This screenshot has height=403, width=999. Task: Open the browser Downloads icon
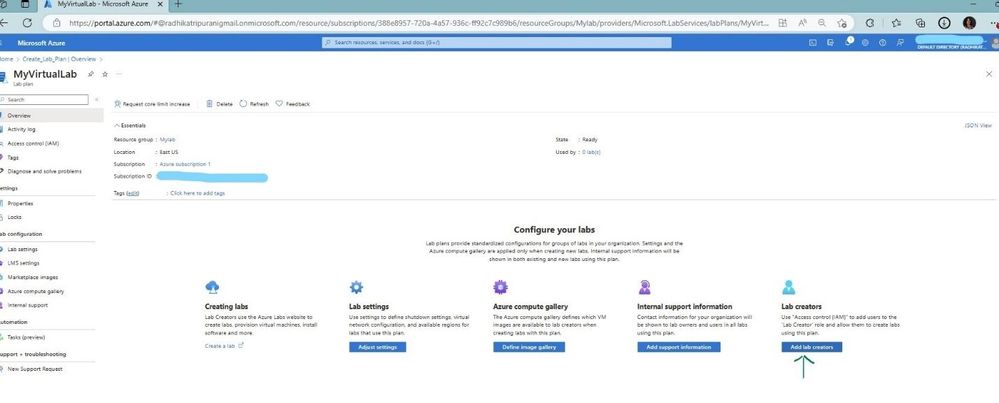[x=944, y=23]
